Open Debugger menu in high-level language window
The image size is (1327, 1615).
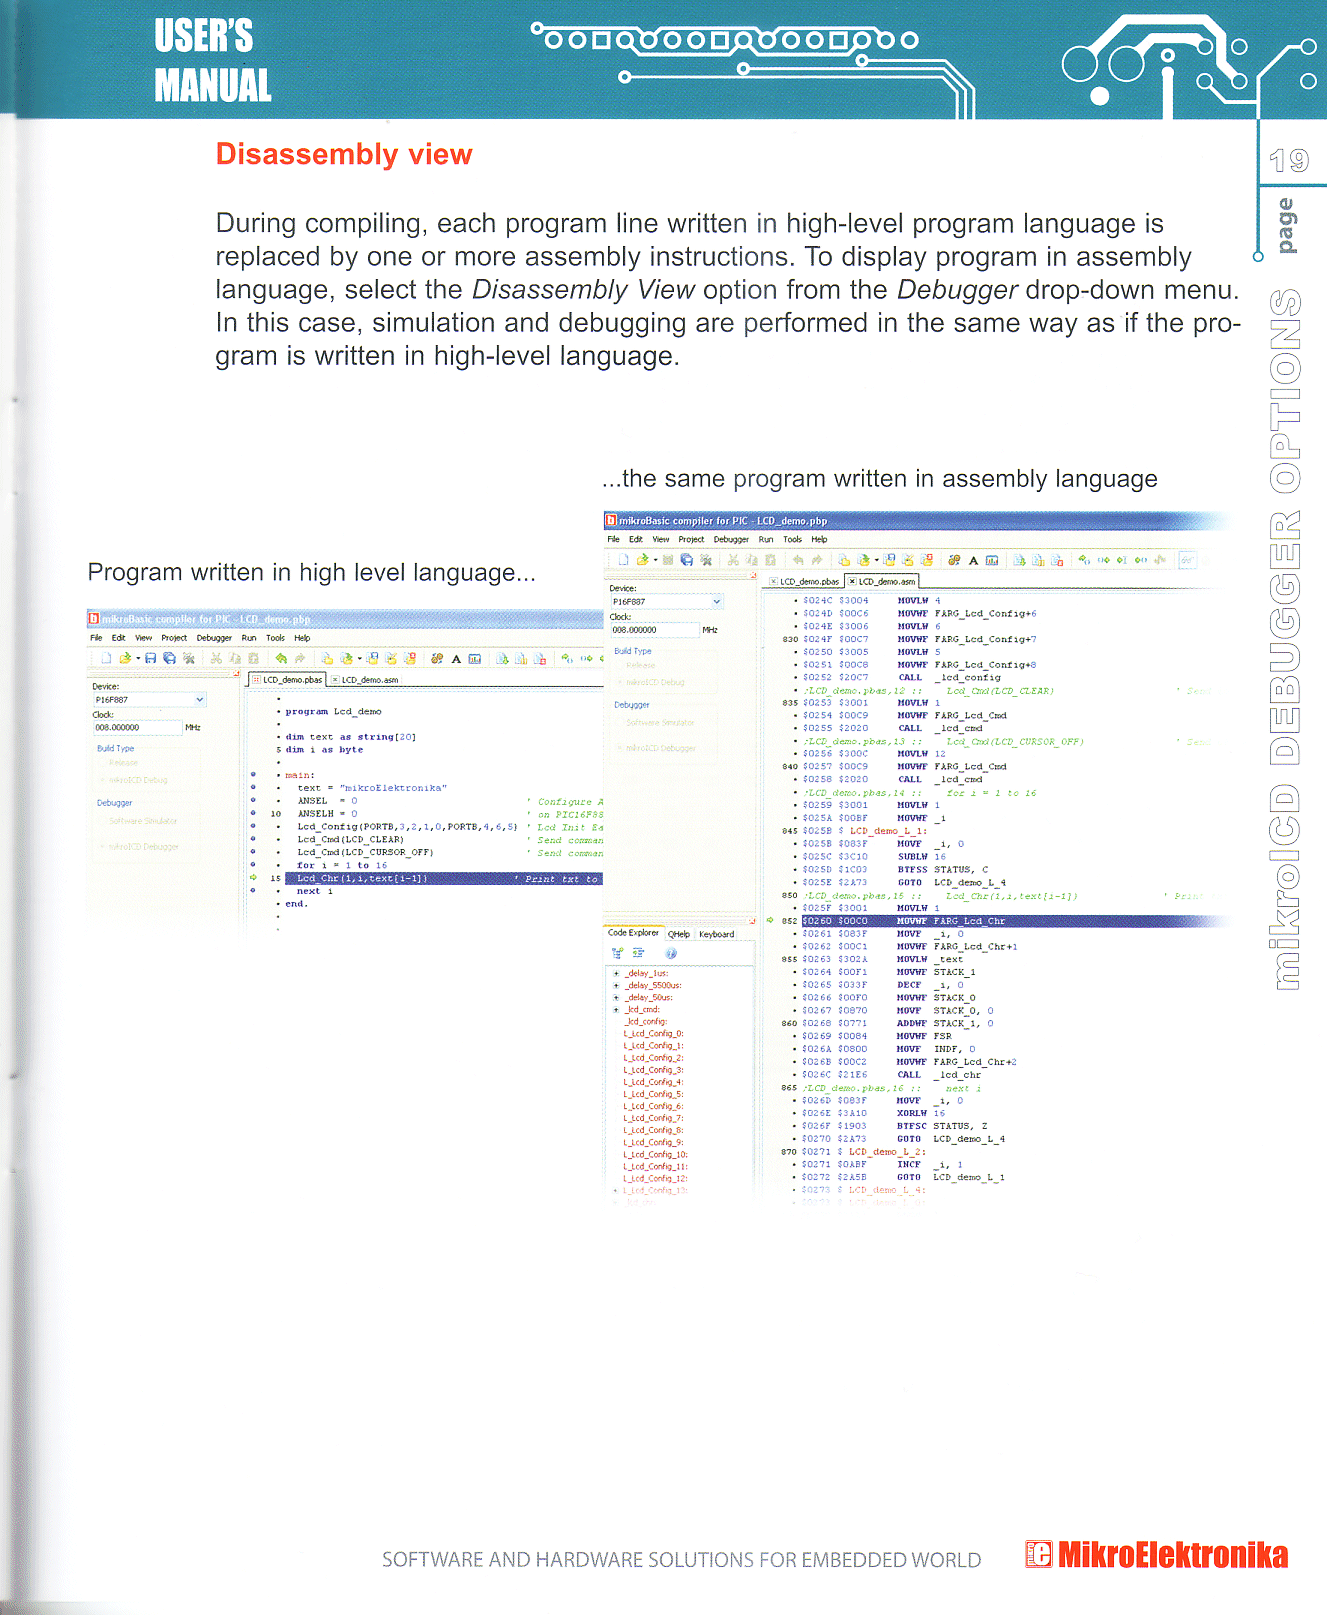pyautogui.click(x=214, y=638)
